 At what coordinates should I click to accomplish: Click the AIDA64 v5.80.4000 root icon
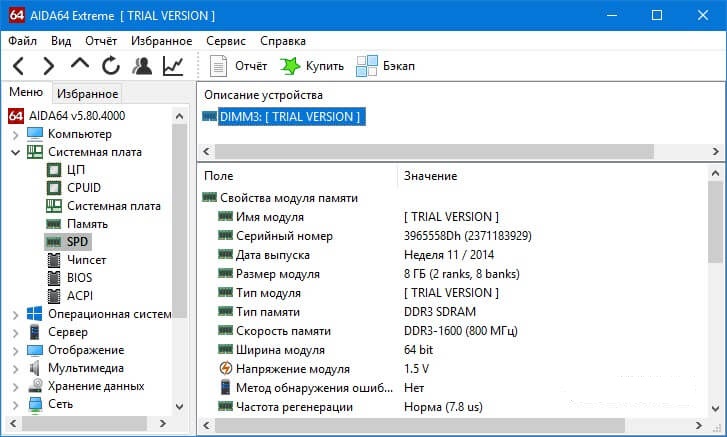point(16,116)
